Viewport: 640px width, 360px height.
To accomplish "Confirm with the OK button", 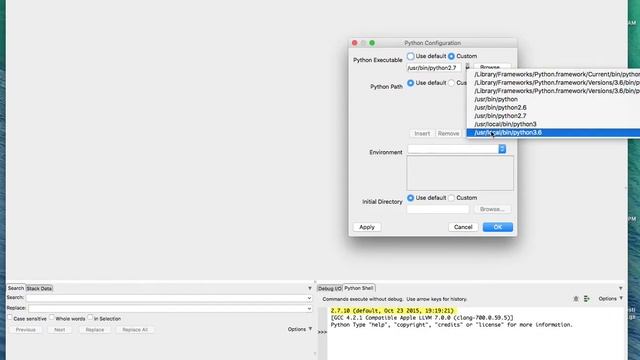I will [498, 227].
